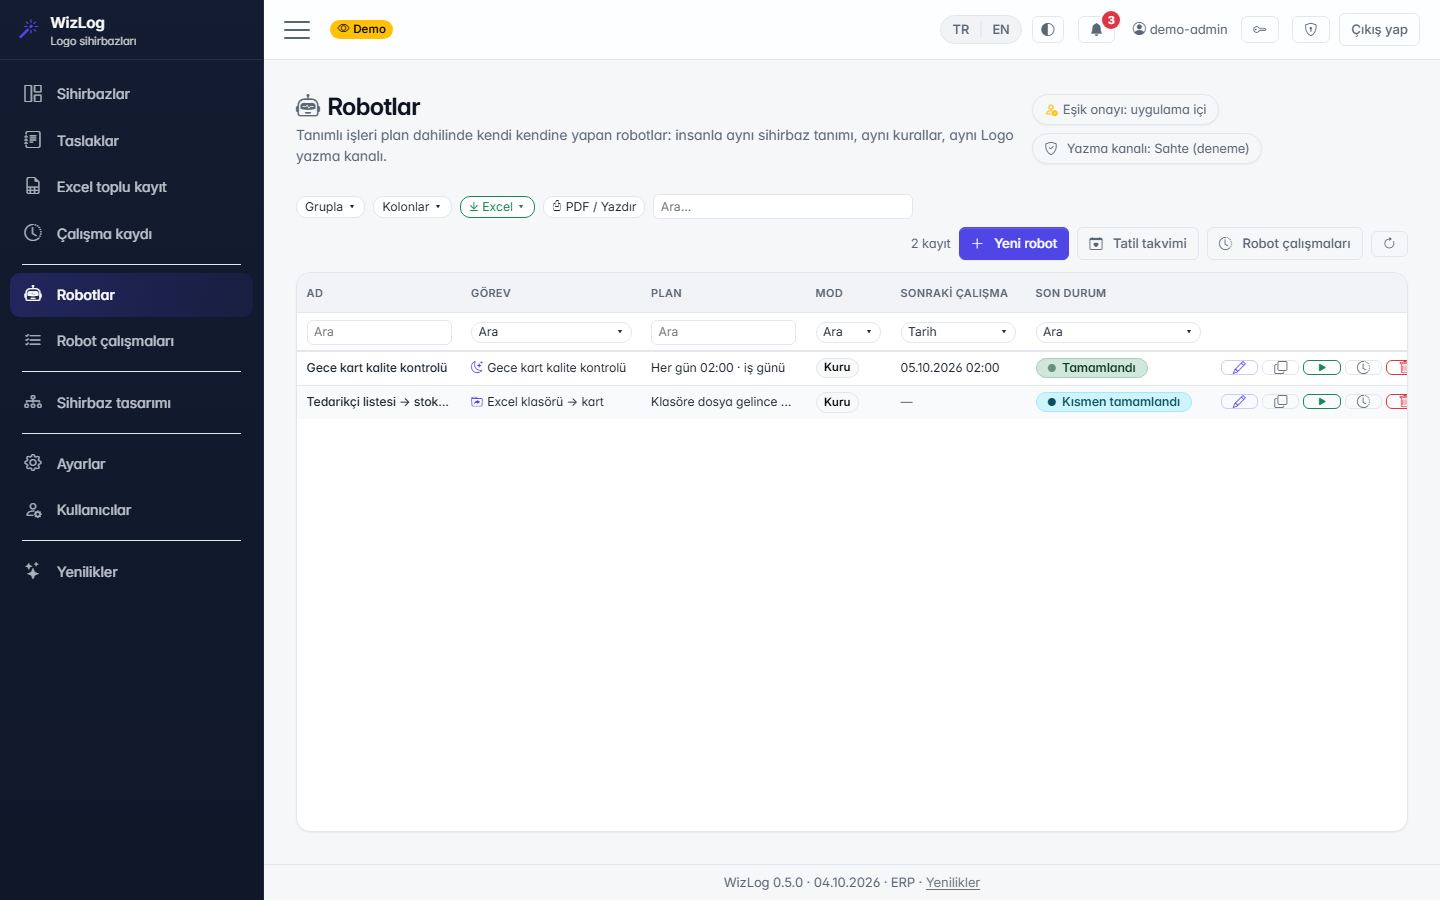The width and height of the screenshot is (1440, 900).
Task: Collapse the sidebar with the hamburger icon
Action: tap(297, 30)
